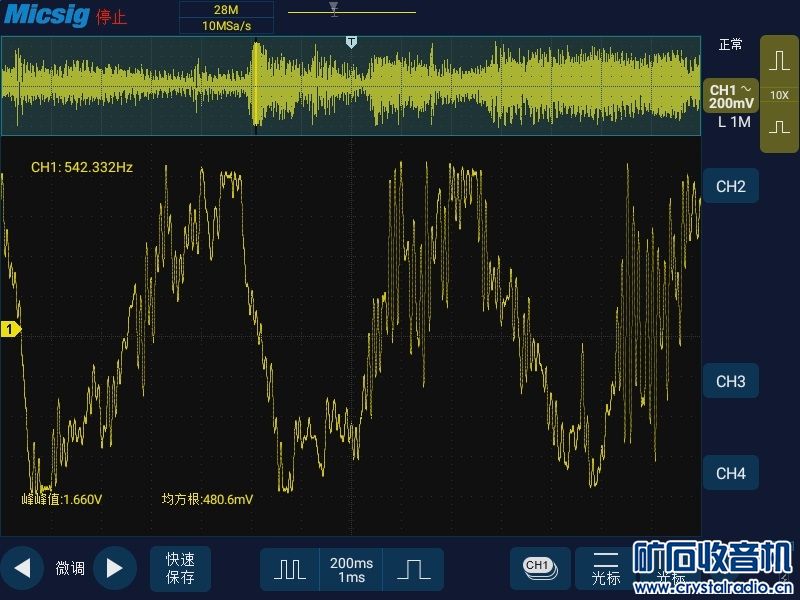The height and width of the screenshot is (600, 800).
Task: Decrease CH1 vertical scale with the bottom pulse icon
Action: 779,128
